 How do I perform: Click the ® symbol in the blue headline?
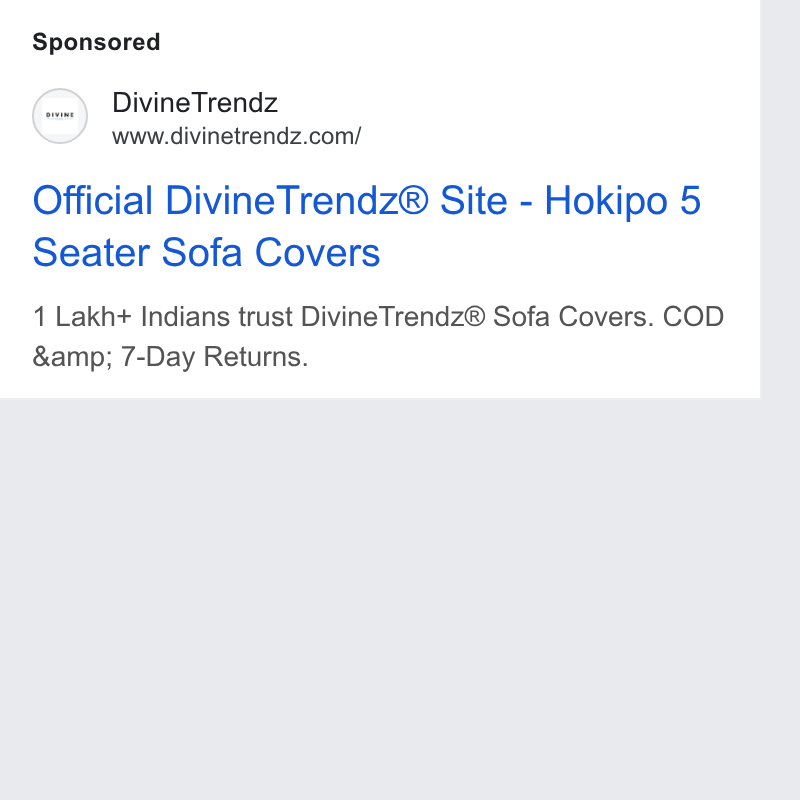pos(413,199)
